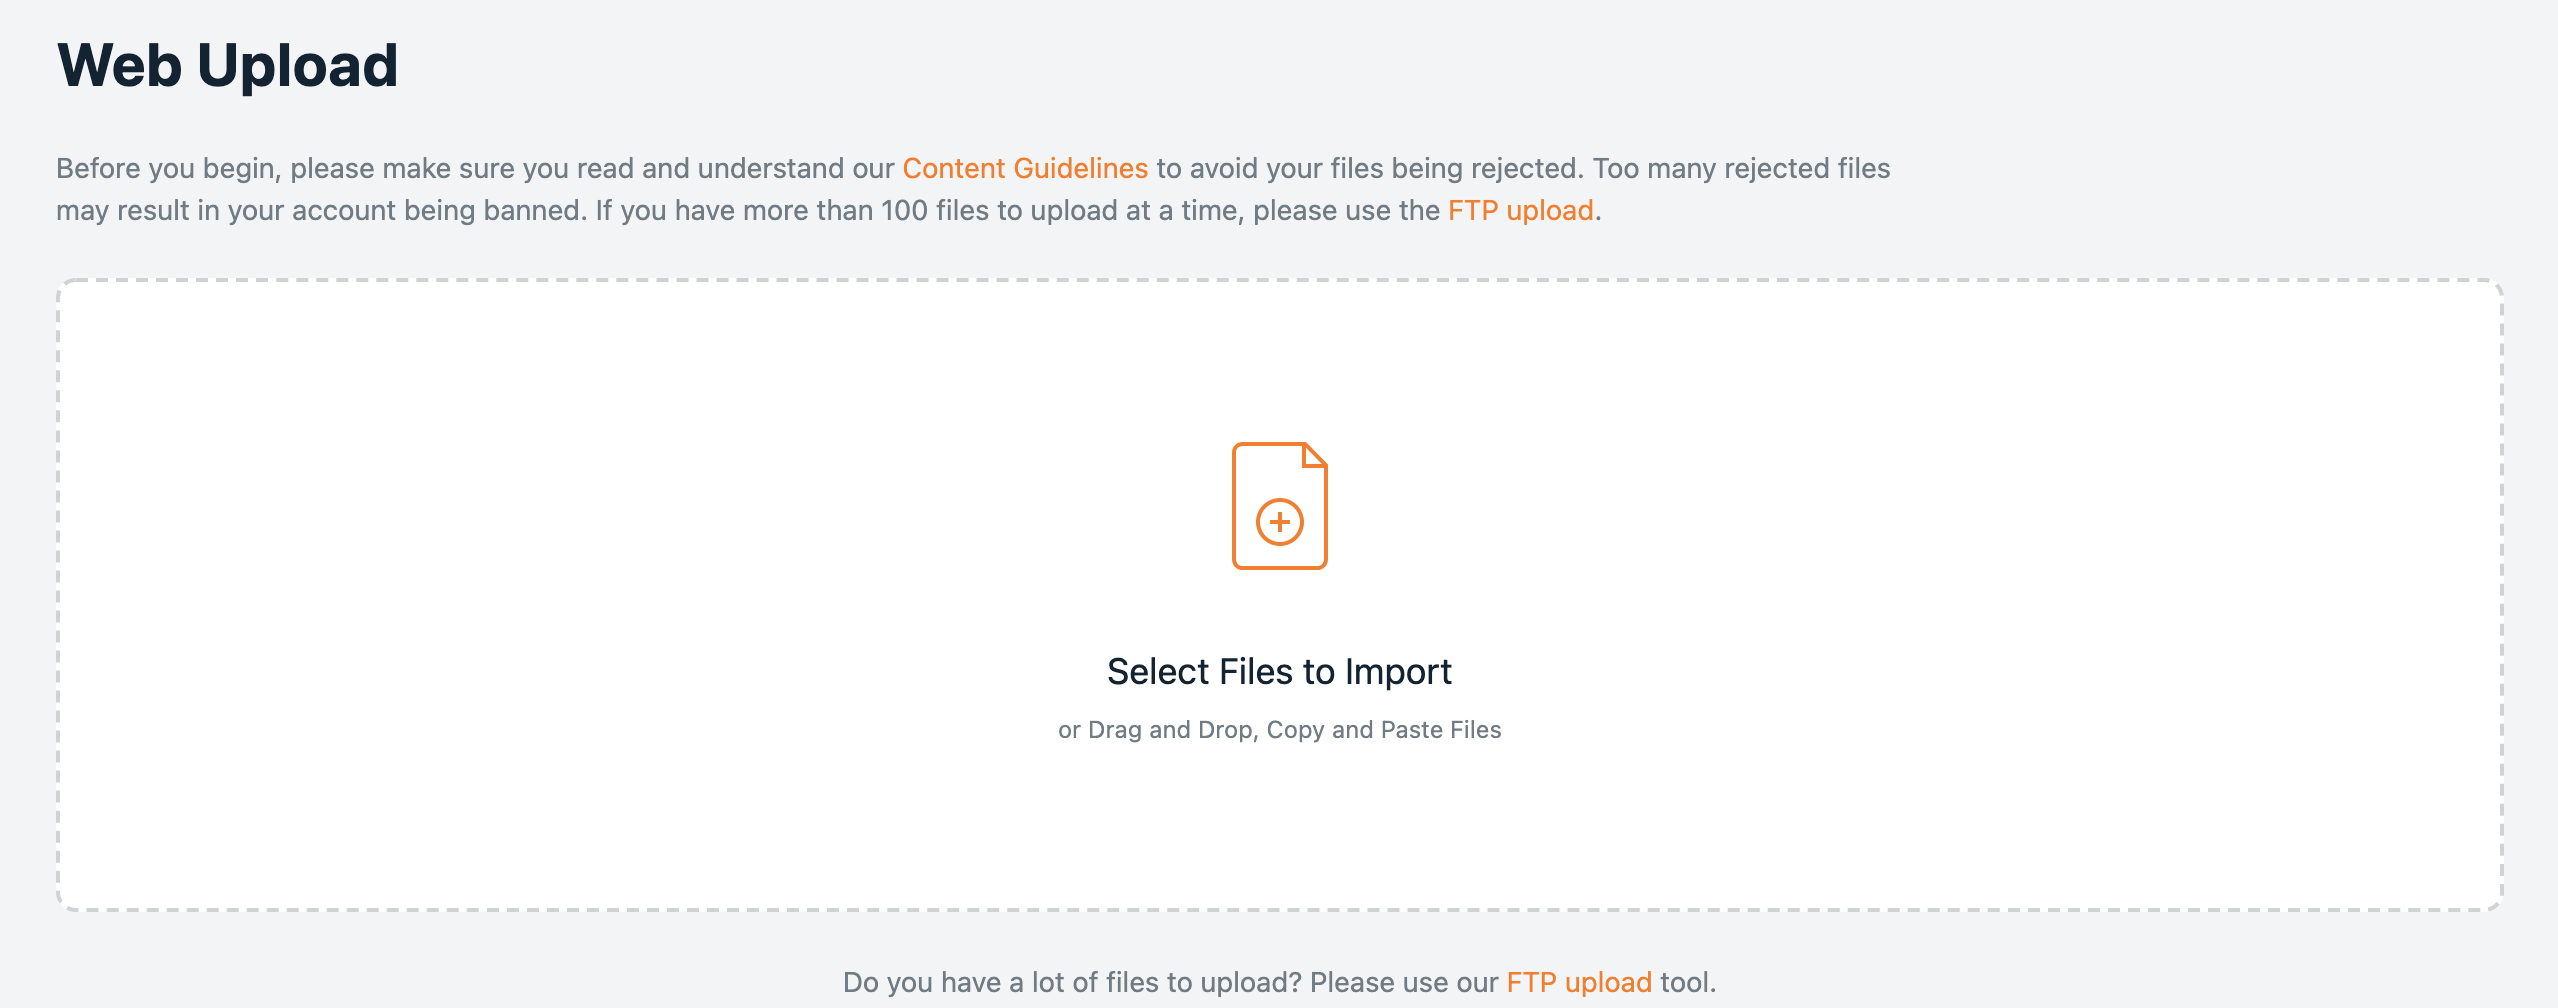Click the Web Upload page heading
This screenshot has width=2558, height=1008.
tap(228, 66)
